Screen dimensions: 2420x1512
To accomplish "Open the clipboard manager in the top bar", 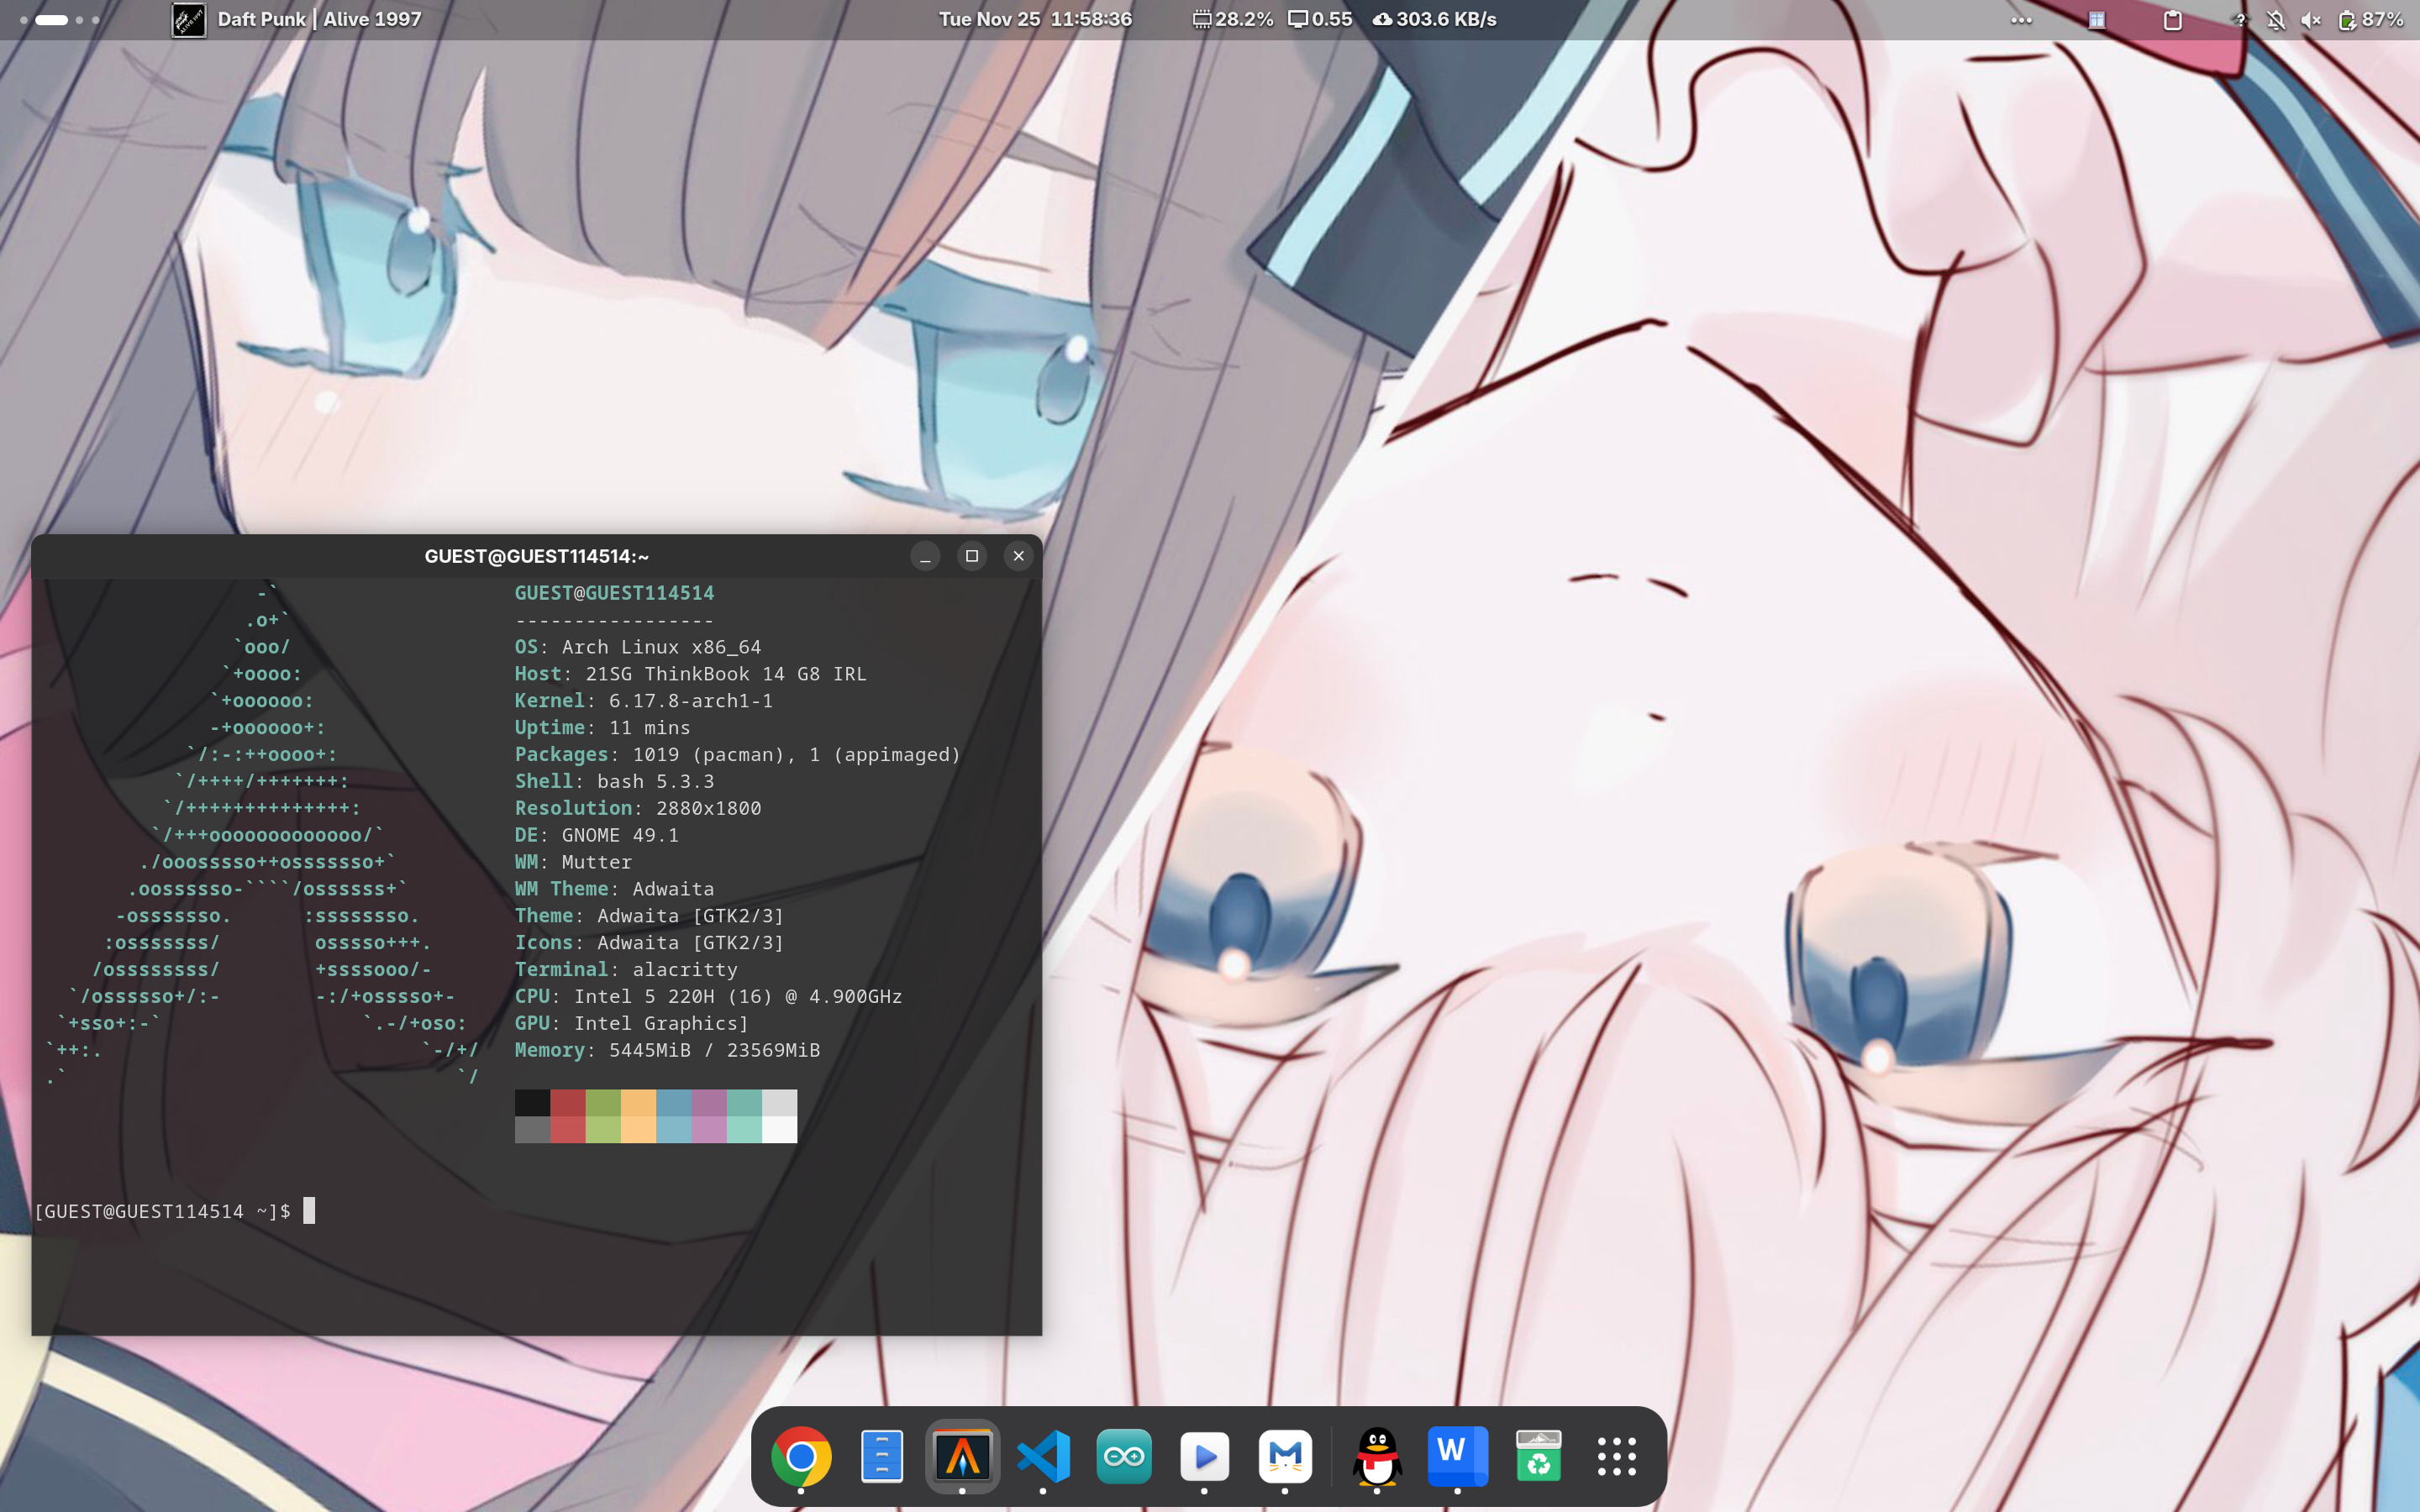I will (x=2171, y=19).
